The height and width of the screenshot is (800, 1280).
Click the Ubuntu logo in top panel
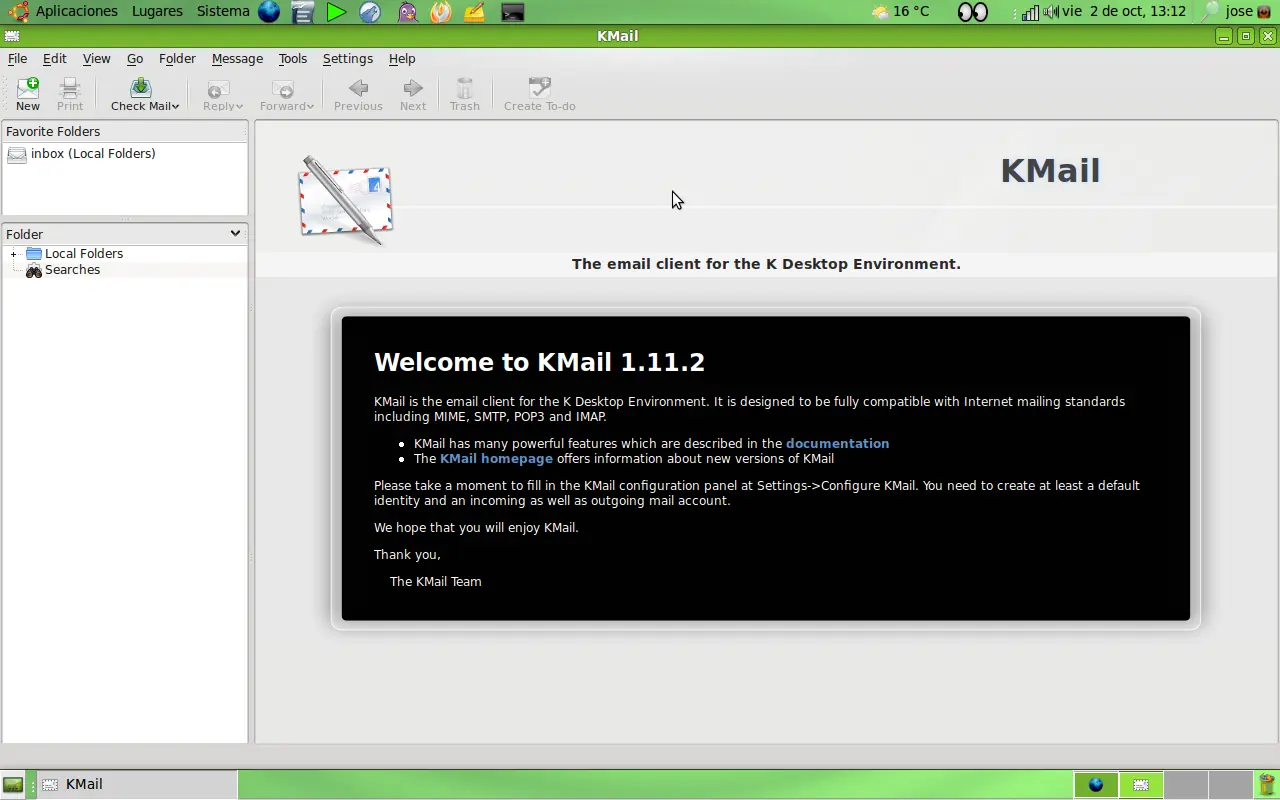pos(18,12)
